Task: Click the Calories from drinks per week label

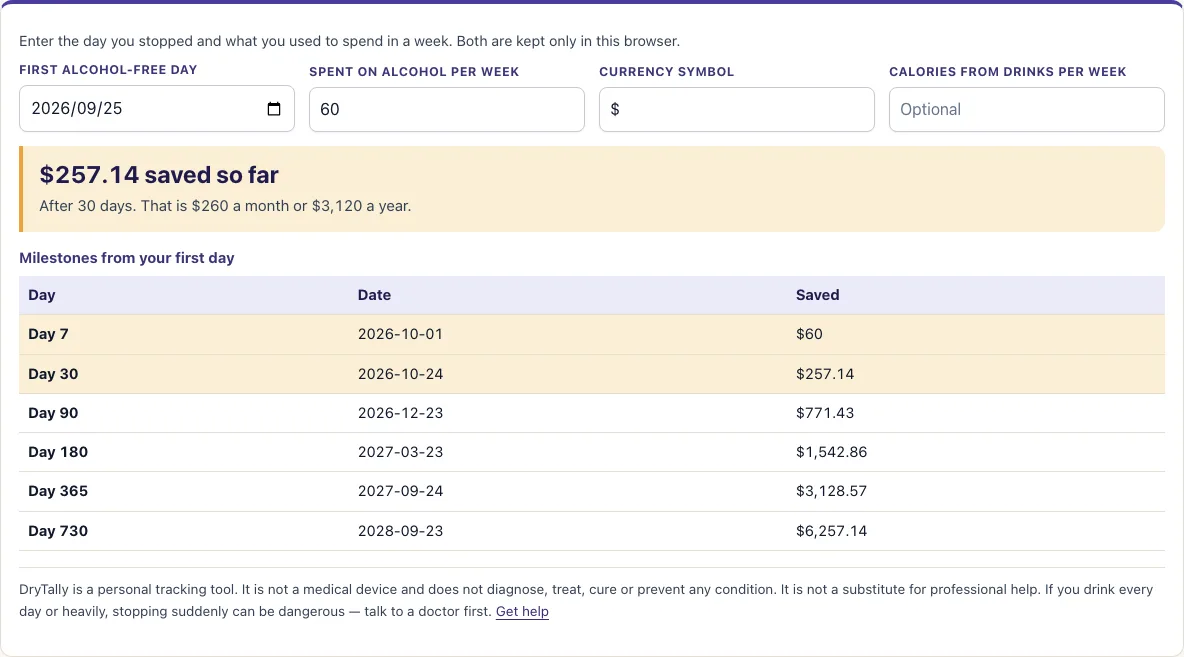Action: pos(1007,72)
